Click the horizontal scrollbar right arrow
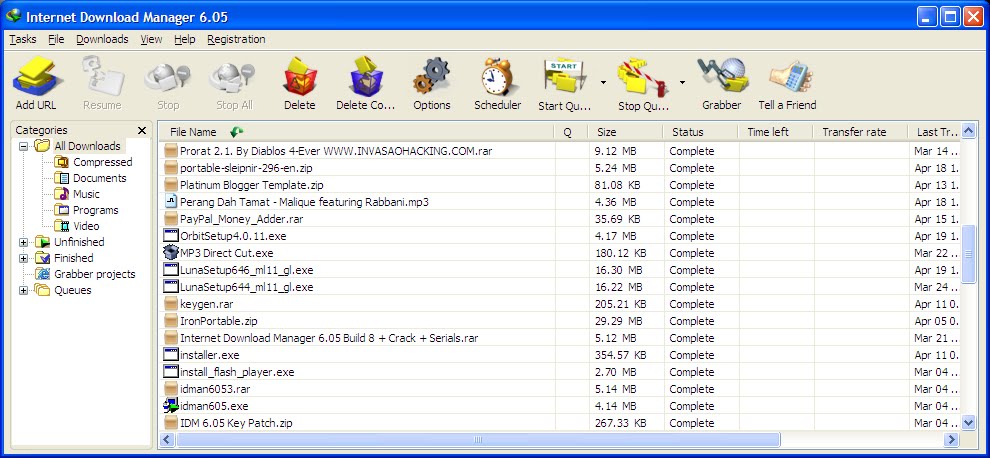This screenshot has width=990, height=458. 951,439
